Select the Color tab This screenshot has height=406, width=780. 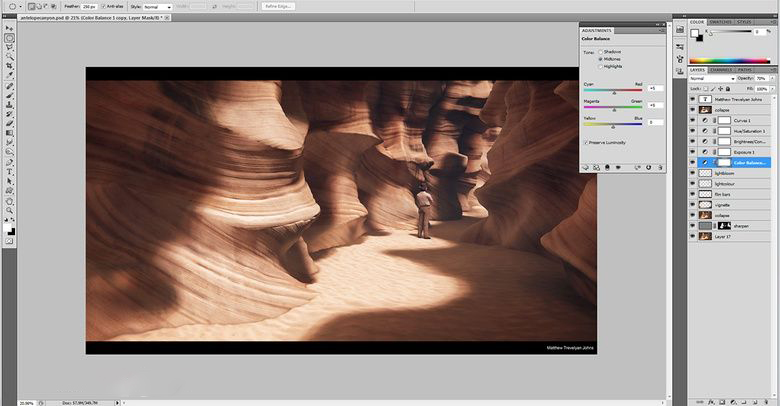click(x=697, y=22)
